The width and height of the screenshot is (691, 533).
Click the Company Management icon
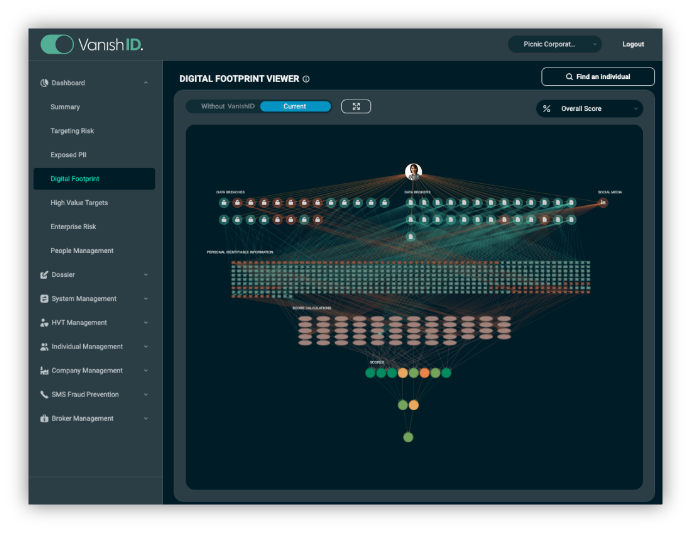pos(44,371)
